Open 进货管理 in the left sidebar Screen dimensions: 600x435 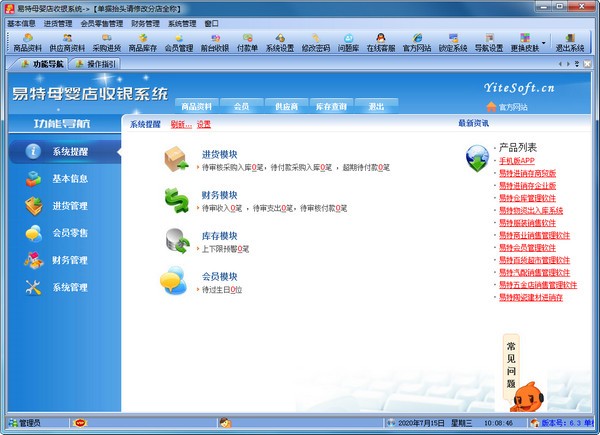[57, 206]
